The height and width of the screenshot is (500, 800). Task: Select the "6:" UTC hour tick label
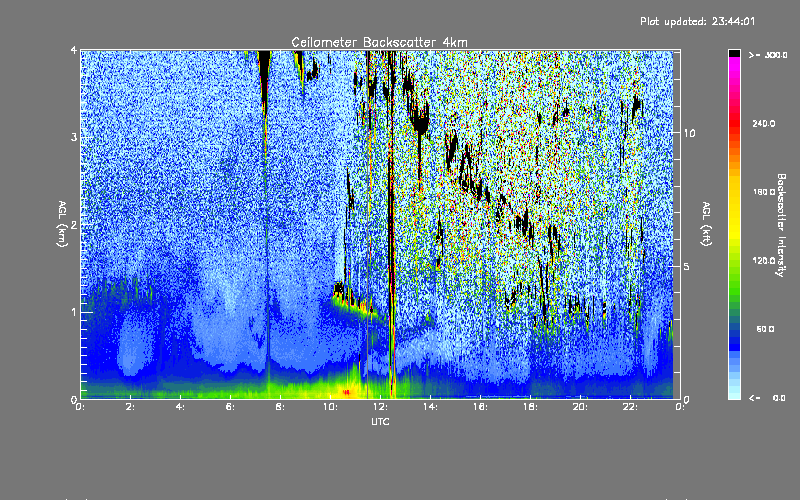tap(231, 407)
